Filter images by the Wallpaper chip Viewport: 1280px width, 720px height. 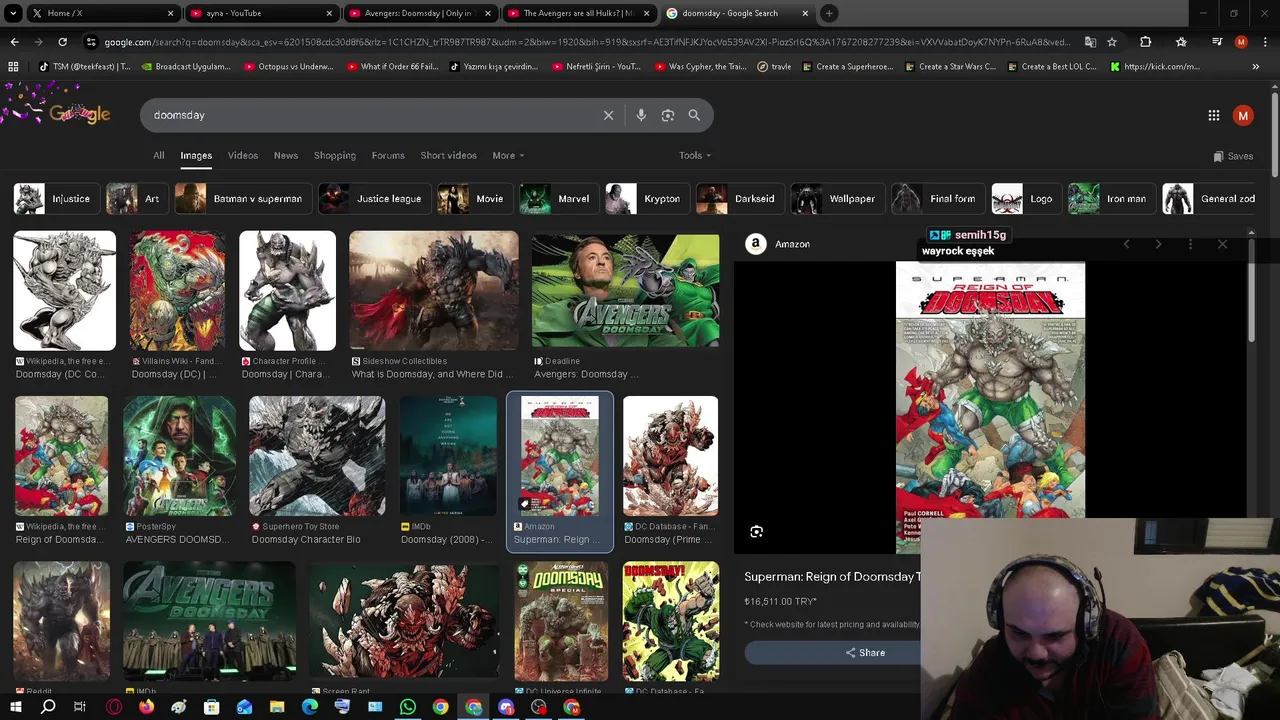[838, 199]
